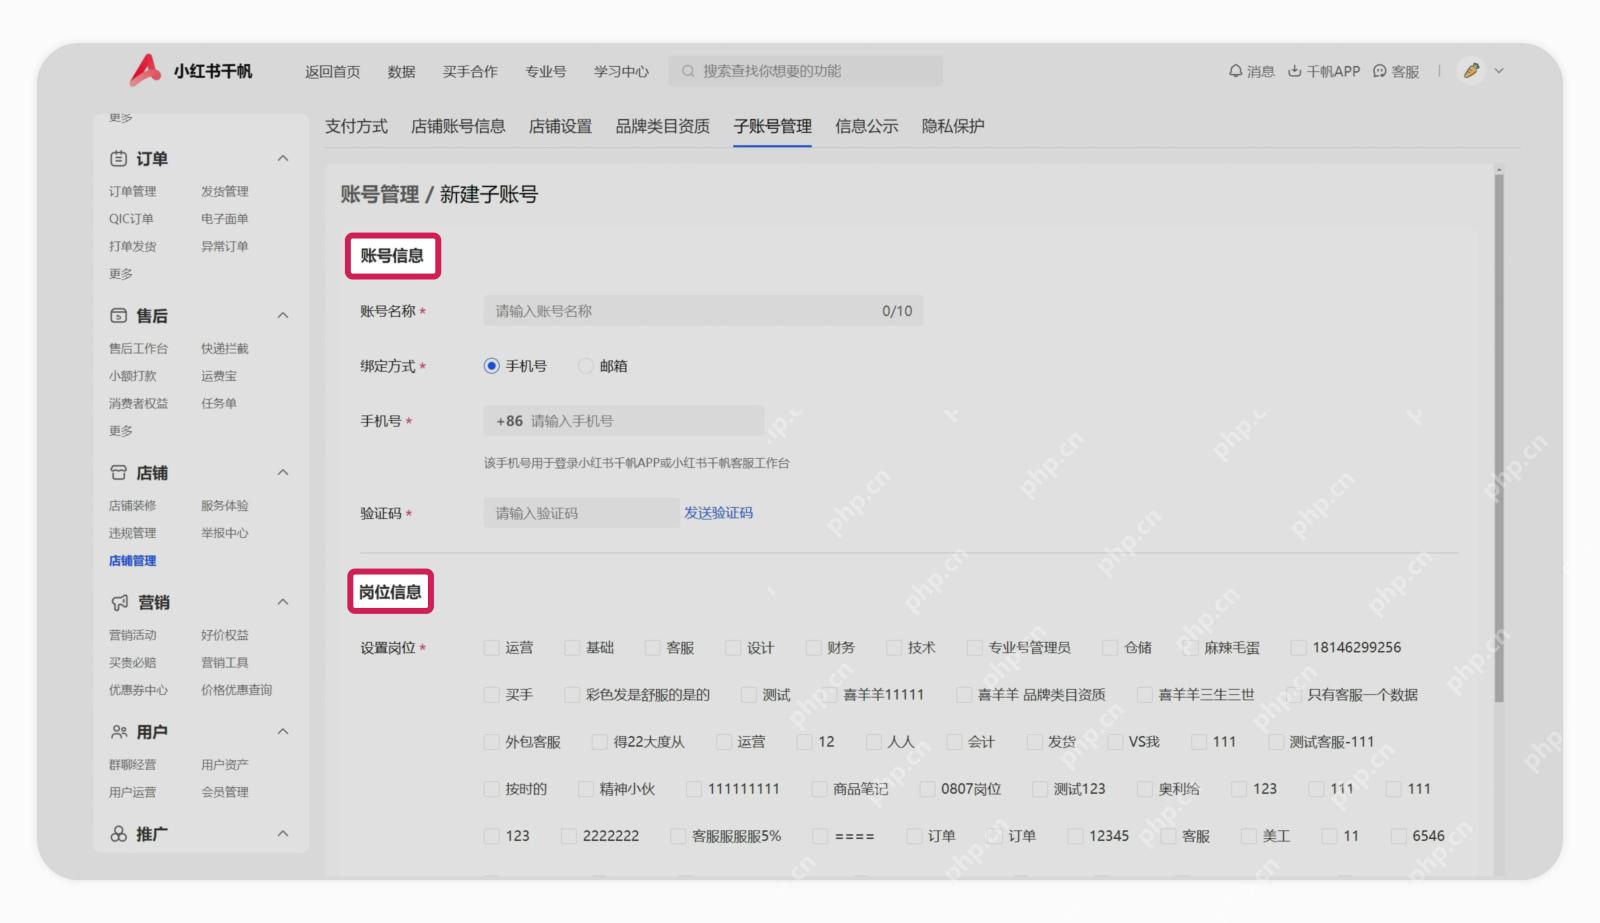The width and height of the screenshot is (1600, 923).
Task: Collapse the 售后 sidebar section chevron
Action: pyautogui.click(x=283, y=316)
